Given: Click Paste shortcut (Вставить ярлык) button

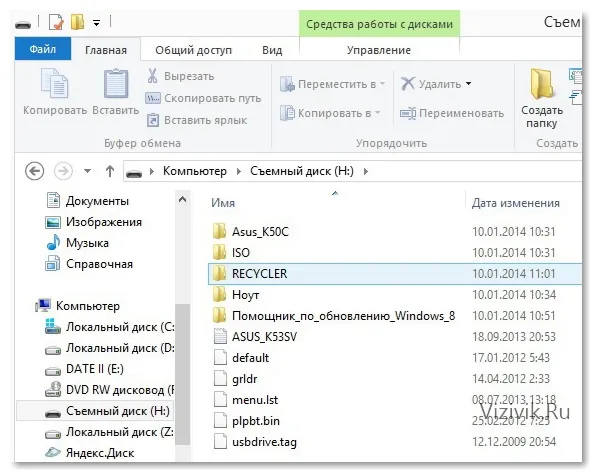Looking at the screenshot, I should 197,120.
